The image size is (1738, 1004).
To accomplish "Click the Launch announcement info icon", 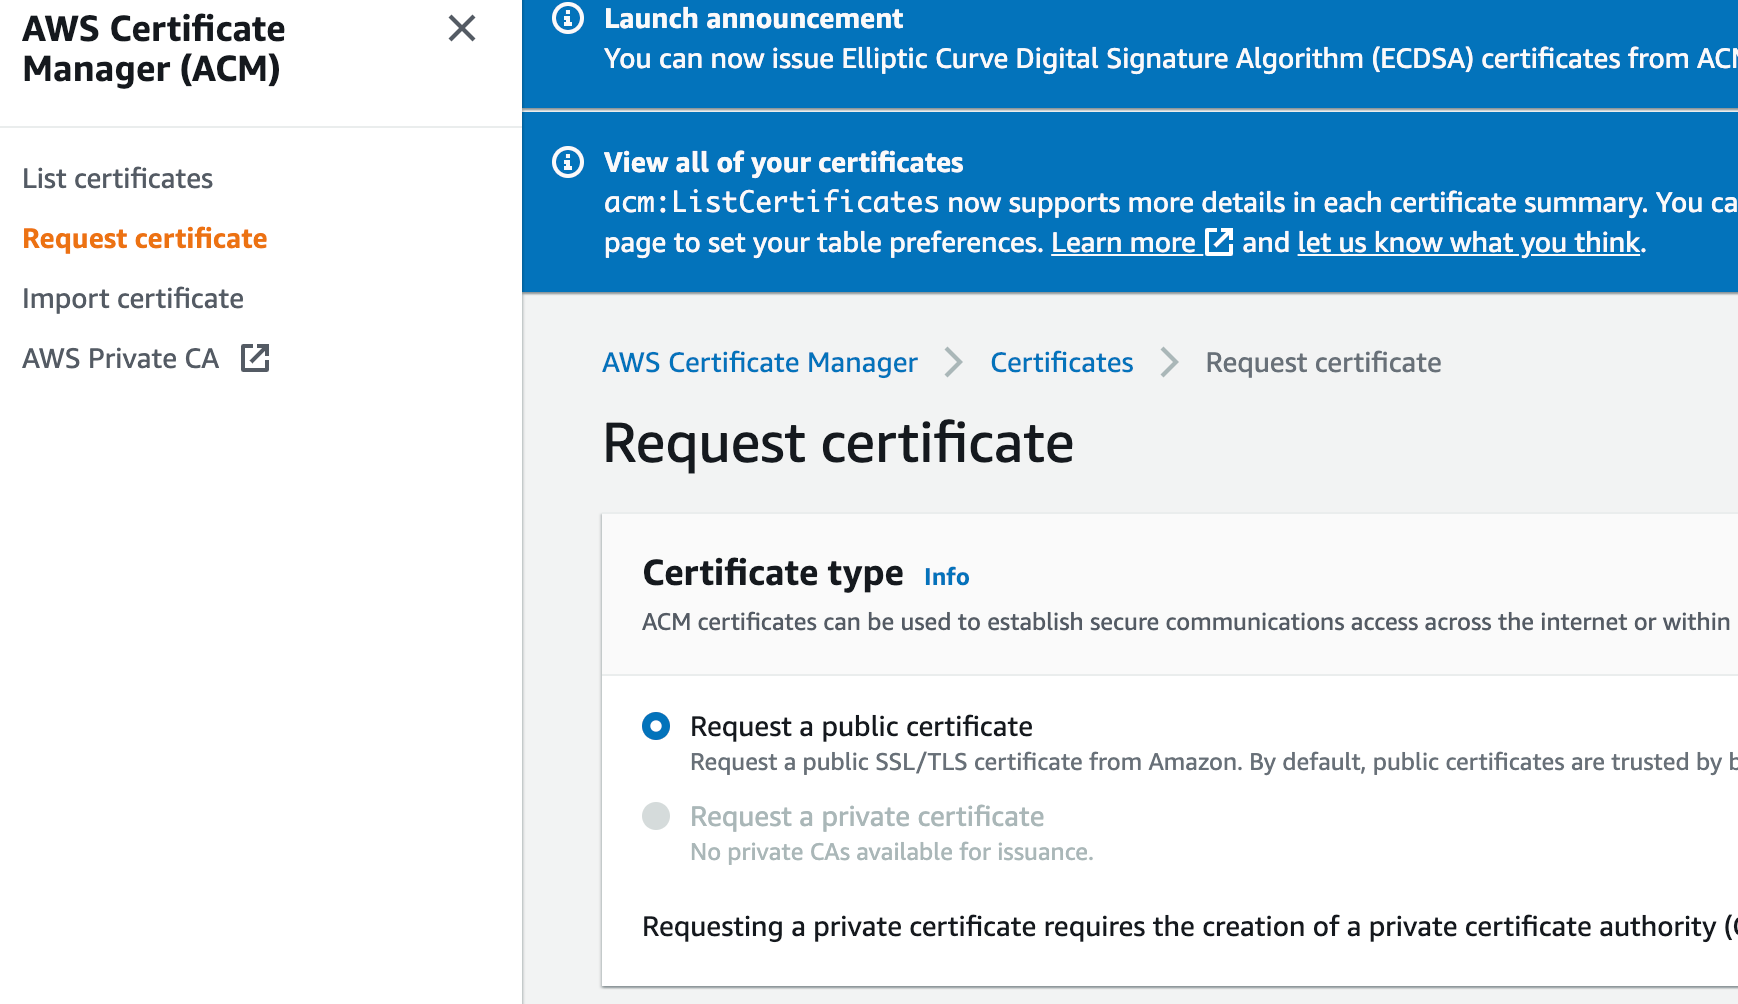I will (x=568, y=18).
